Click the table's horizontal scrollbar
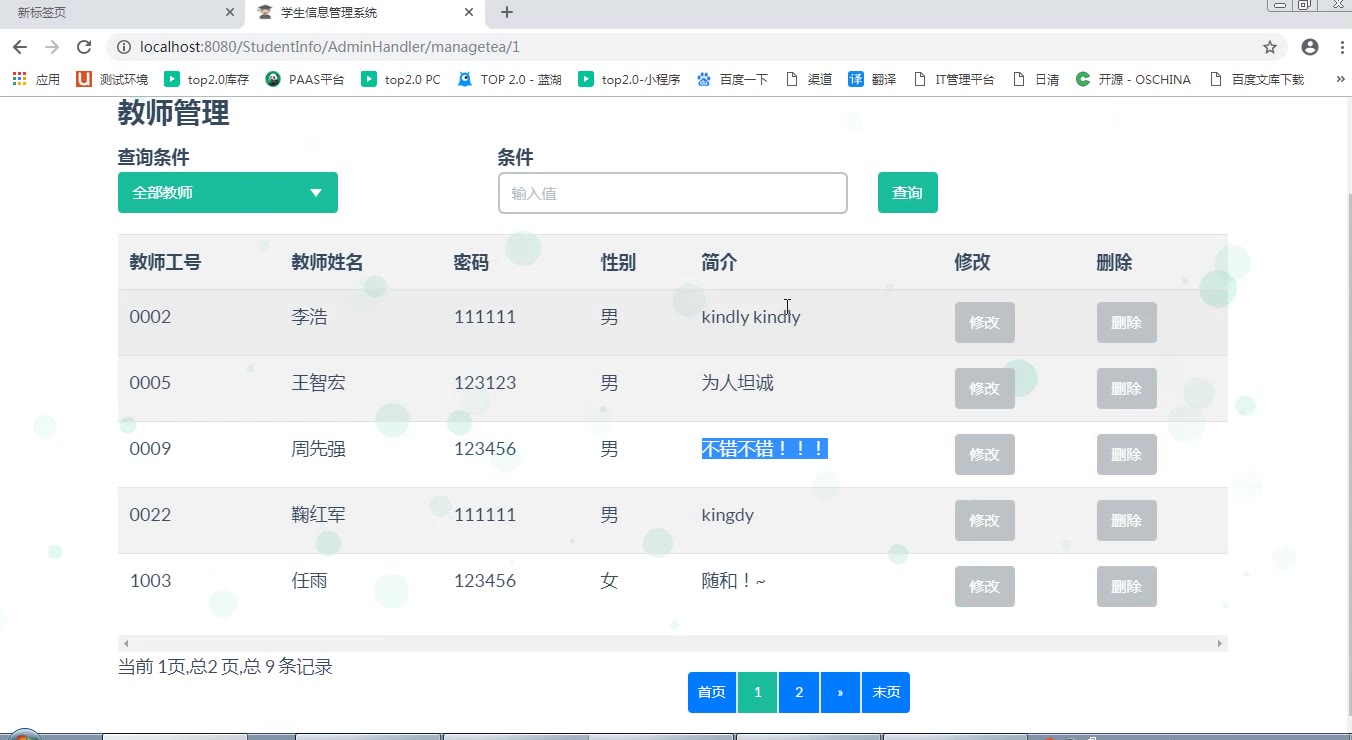 (672, 643)
